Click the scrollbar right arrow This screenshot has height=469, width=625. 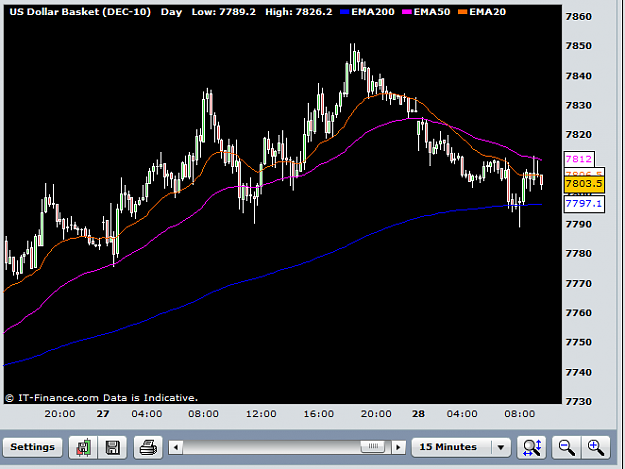(x=398, y=447)
